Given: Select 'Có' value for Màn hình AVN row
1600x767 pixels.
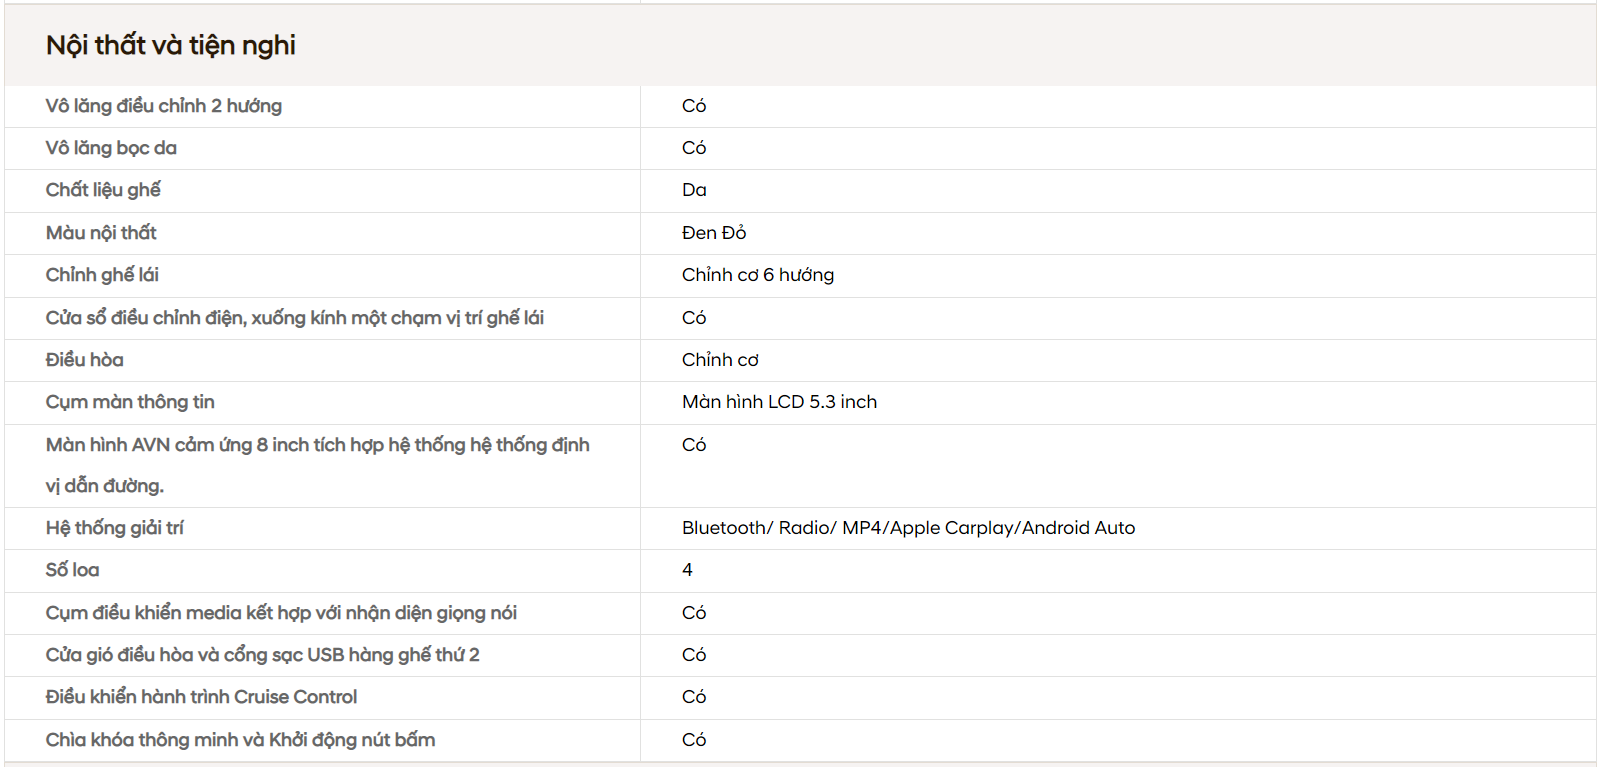Looking at the screenshot, I should point(694,445).
